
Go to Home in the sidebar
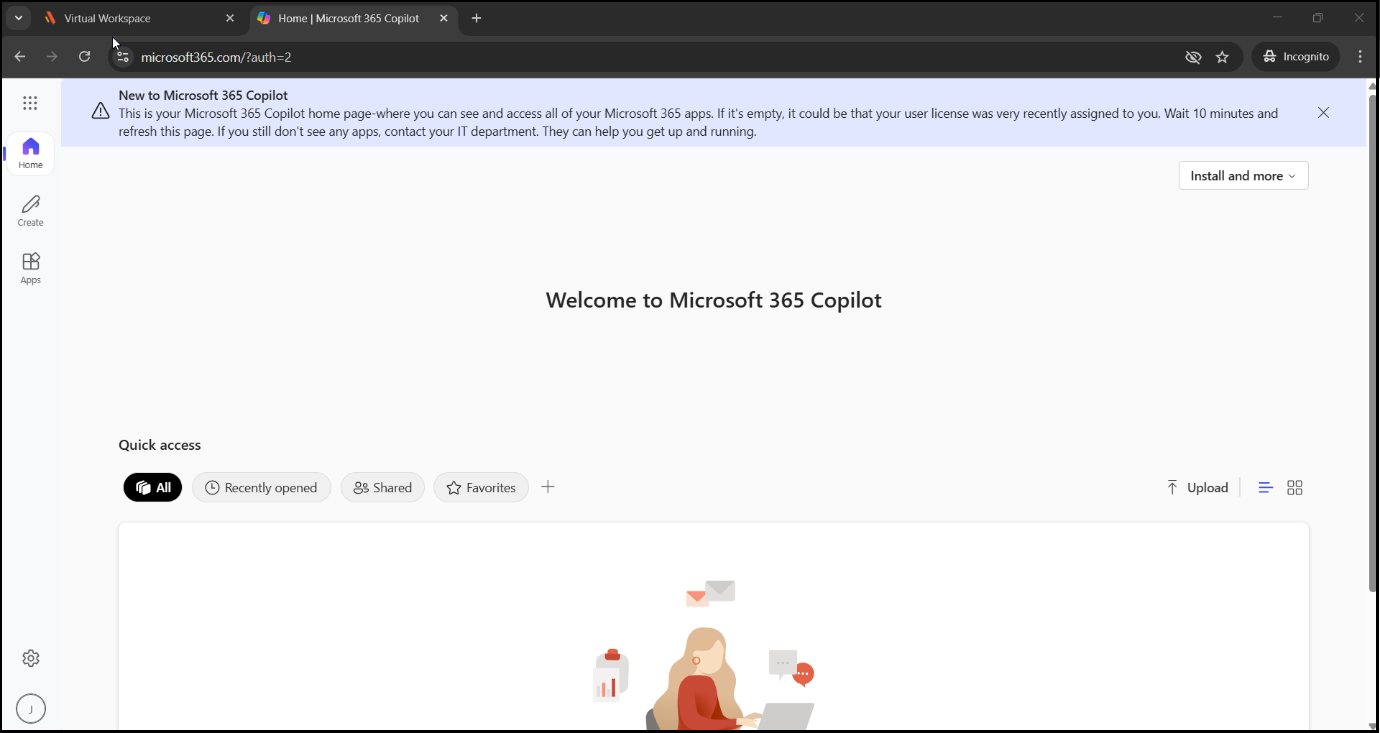30,154
